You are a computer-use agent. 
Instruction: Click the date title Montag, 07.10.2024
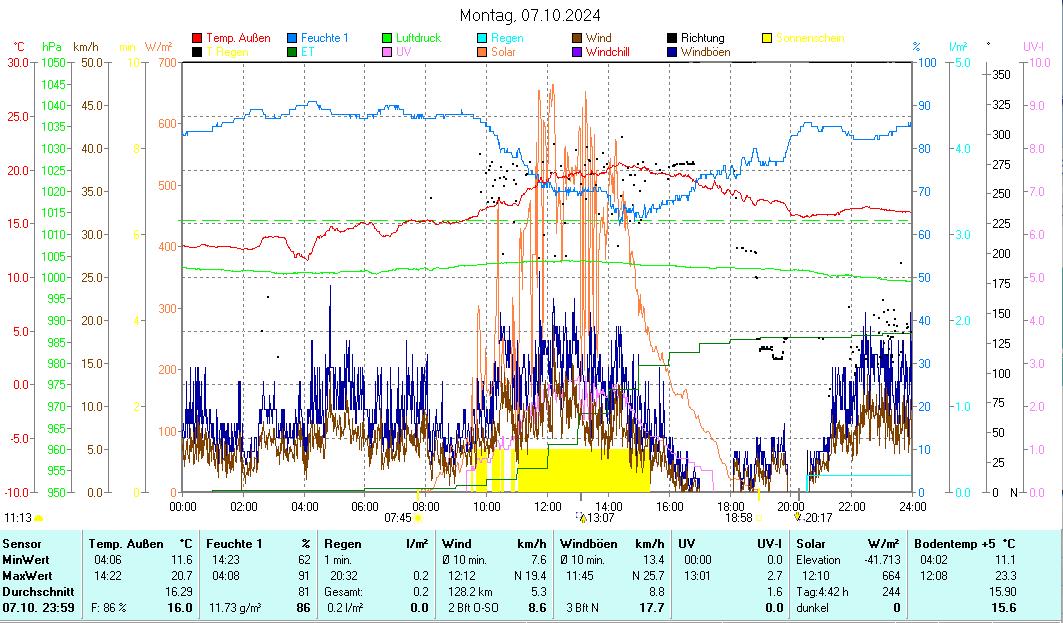click(531, 16)
